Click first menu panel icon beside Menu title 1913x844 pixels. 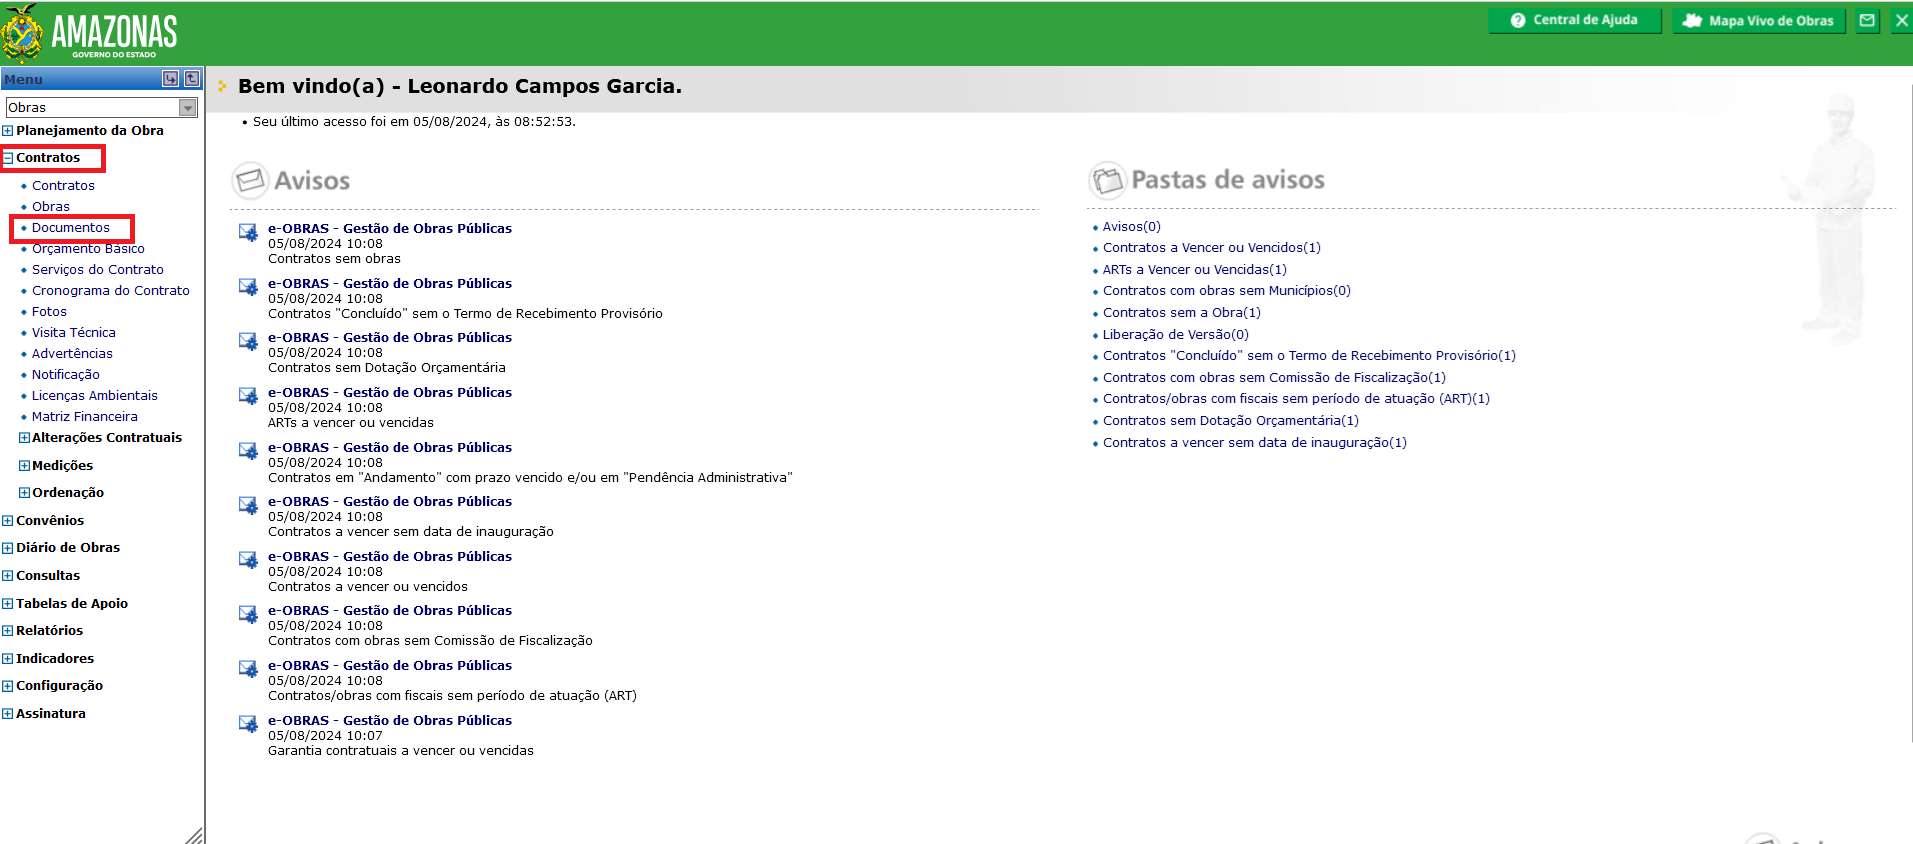[171, 79]
